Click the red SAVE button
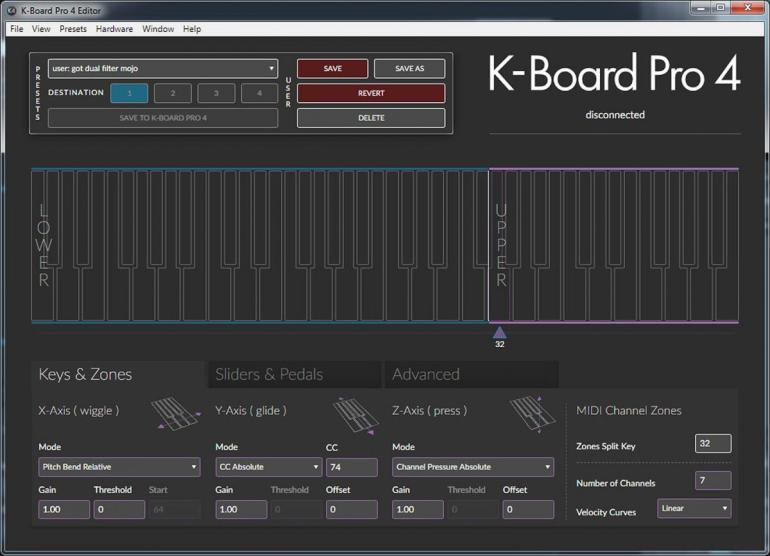770x556 pixels. [332, 69]
